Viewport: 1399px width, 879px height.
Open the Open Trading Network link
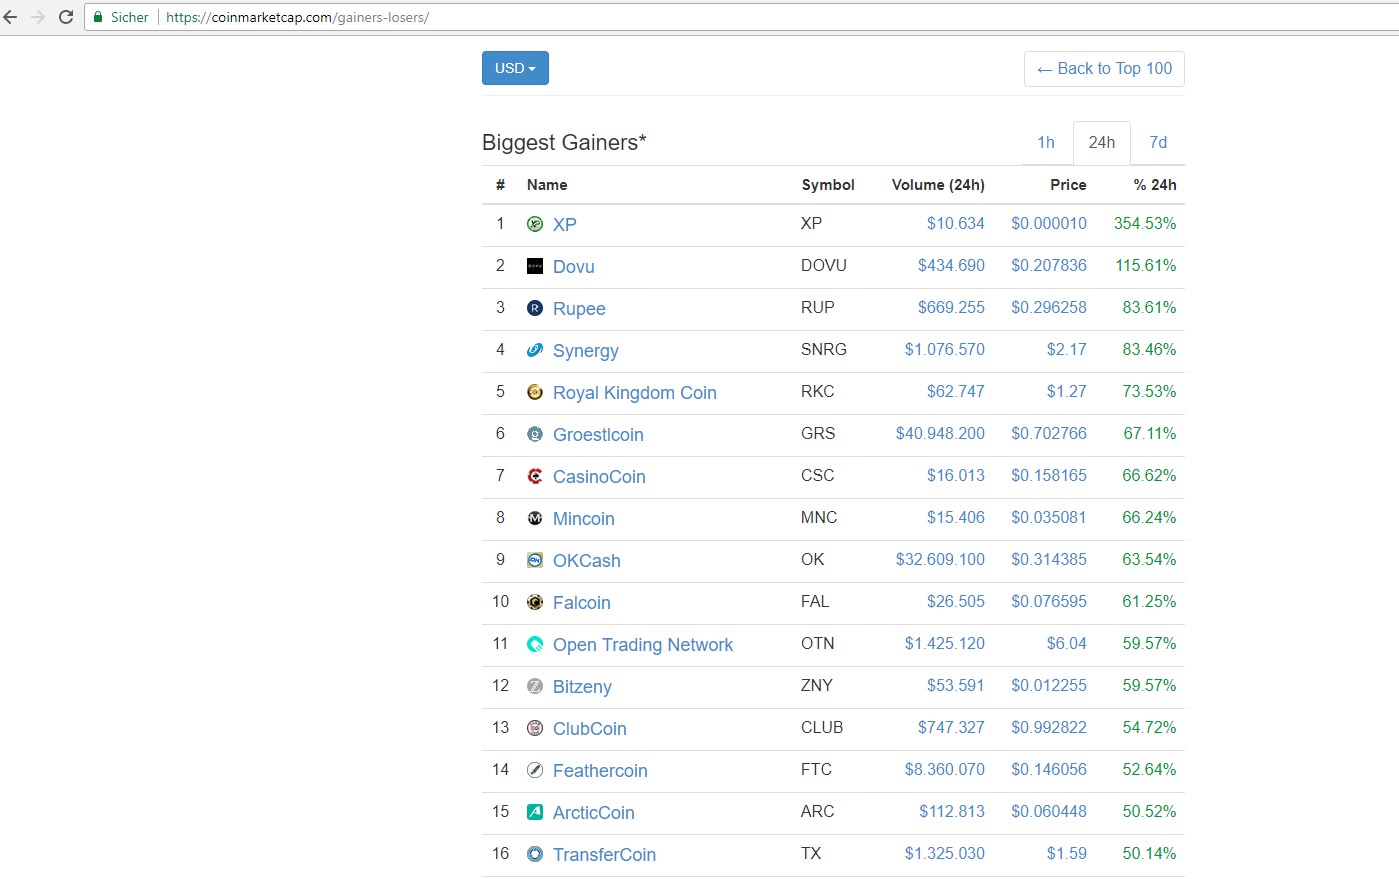click(643, 645)
